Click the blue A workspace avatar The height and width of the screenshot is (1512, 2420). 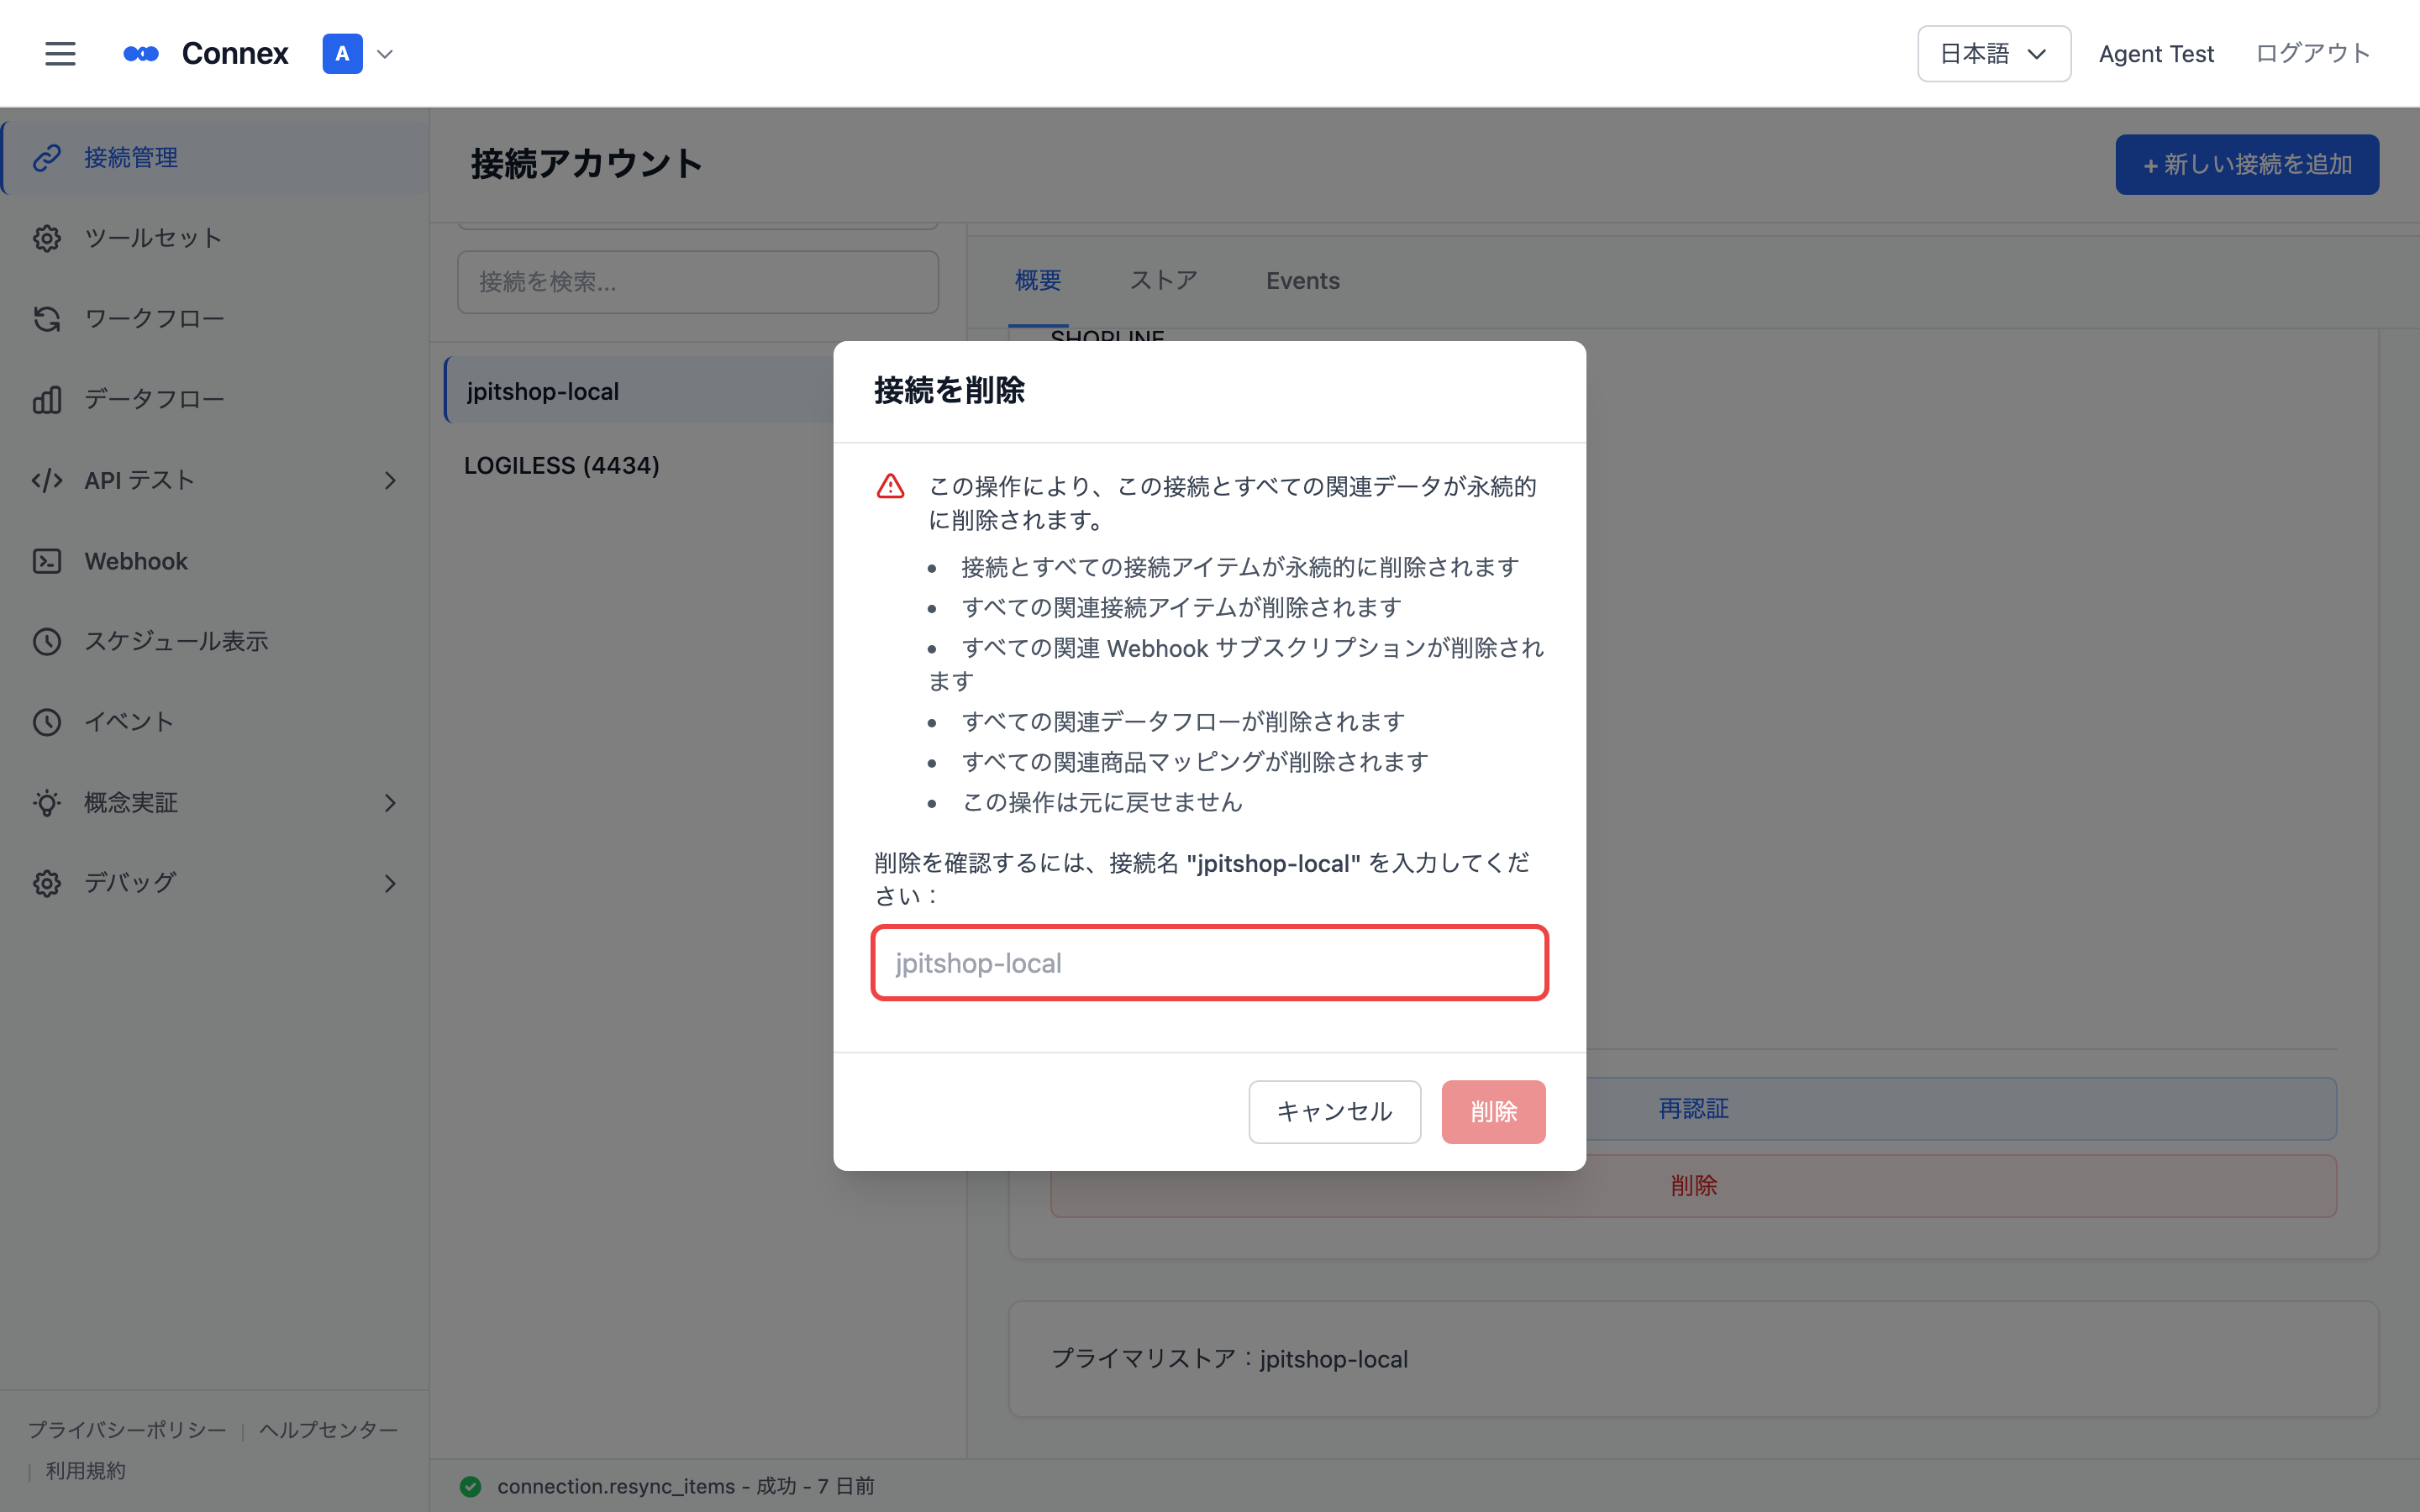342,53
